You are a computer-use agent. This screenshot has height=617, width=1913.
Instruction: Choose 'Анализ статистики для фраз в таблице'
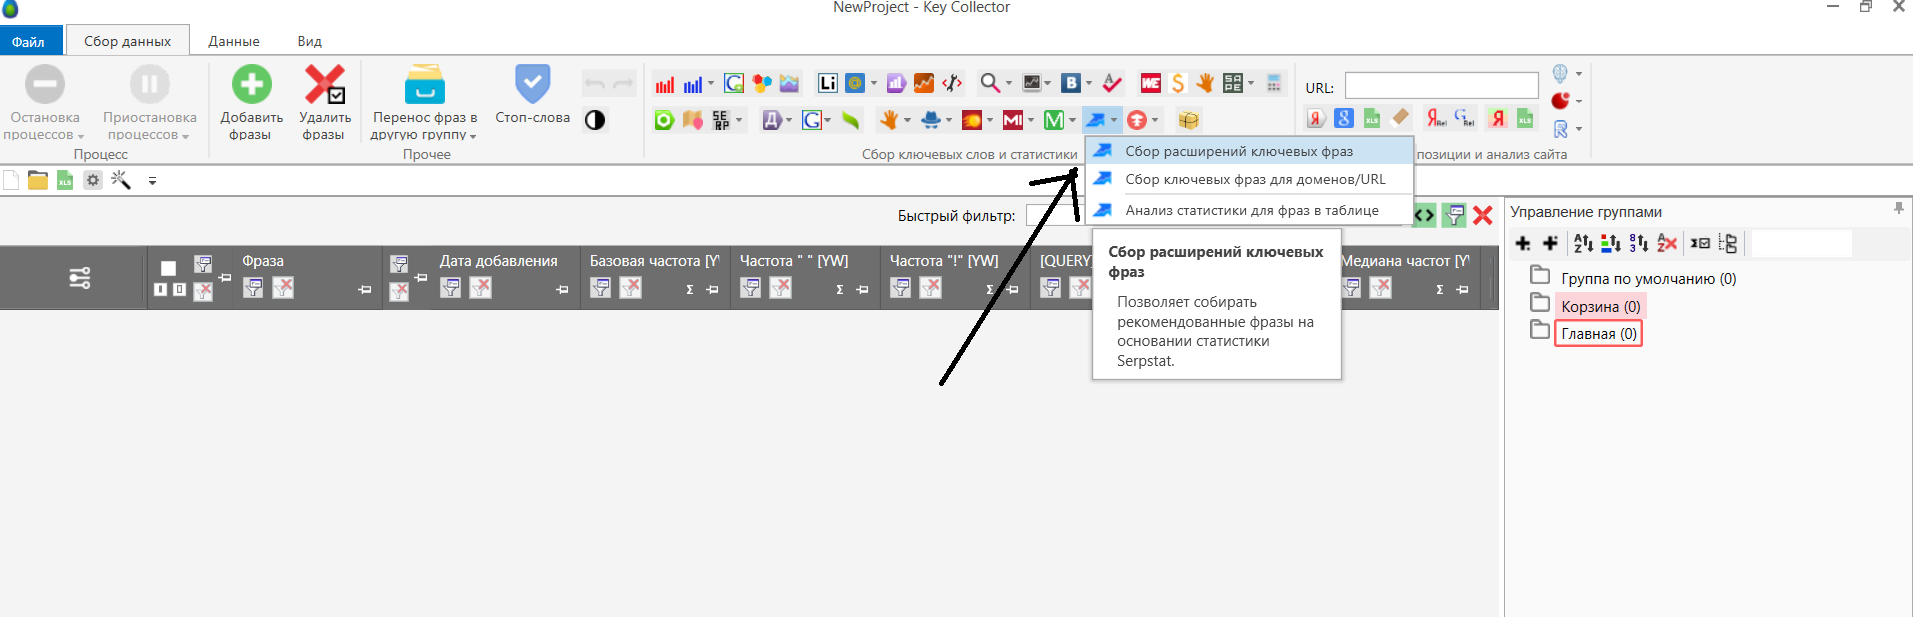coord(1251,210)
